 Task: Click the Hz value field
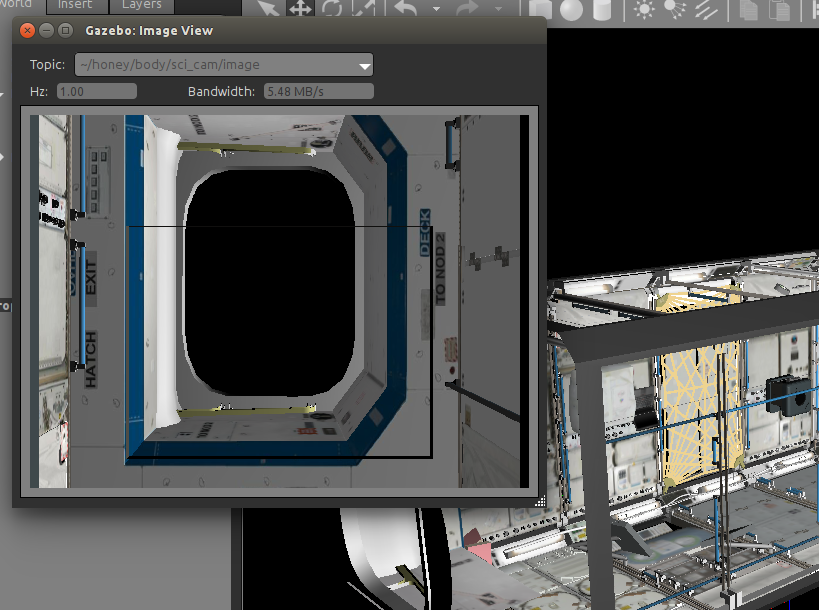(x=96, y=91)
